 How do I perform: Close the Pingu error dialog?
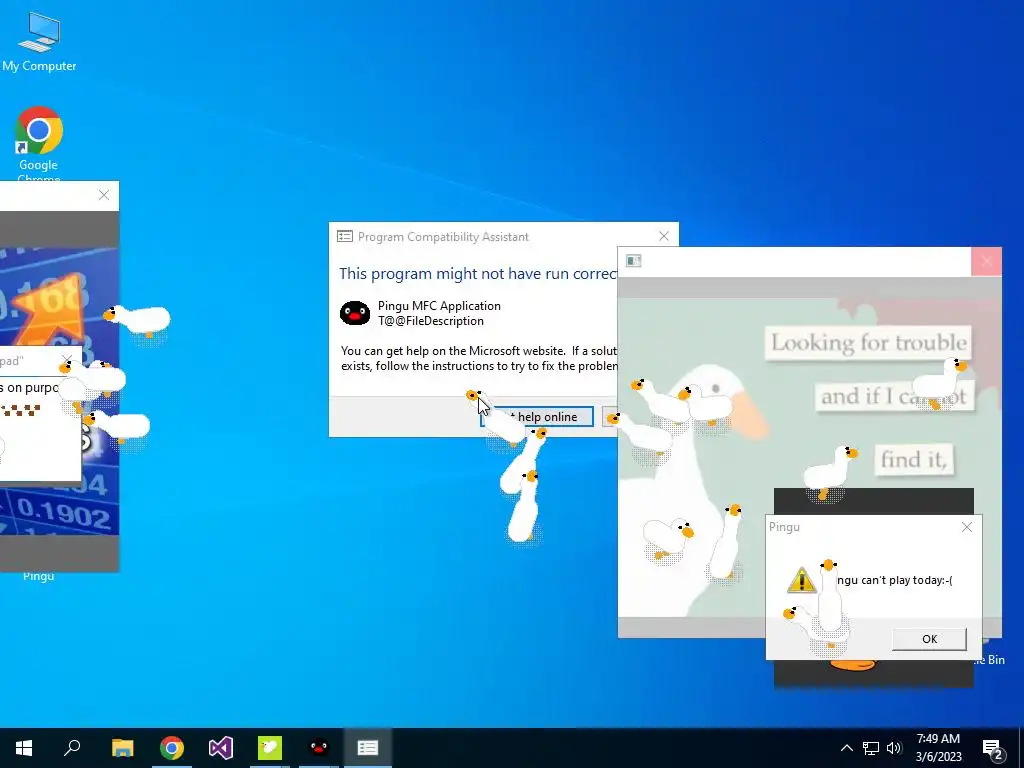coord(967,527)
